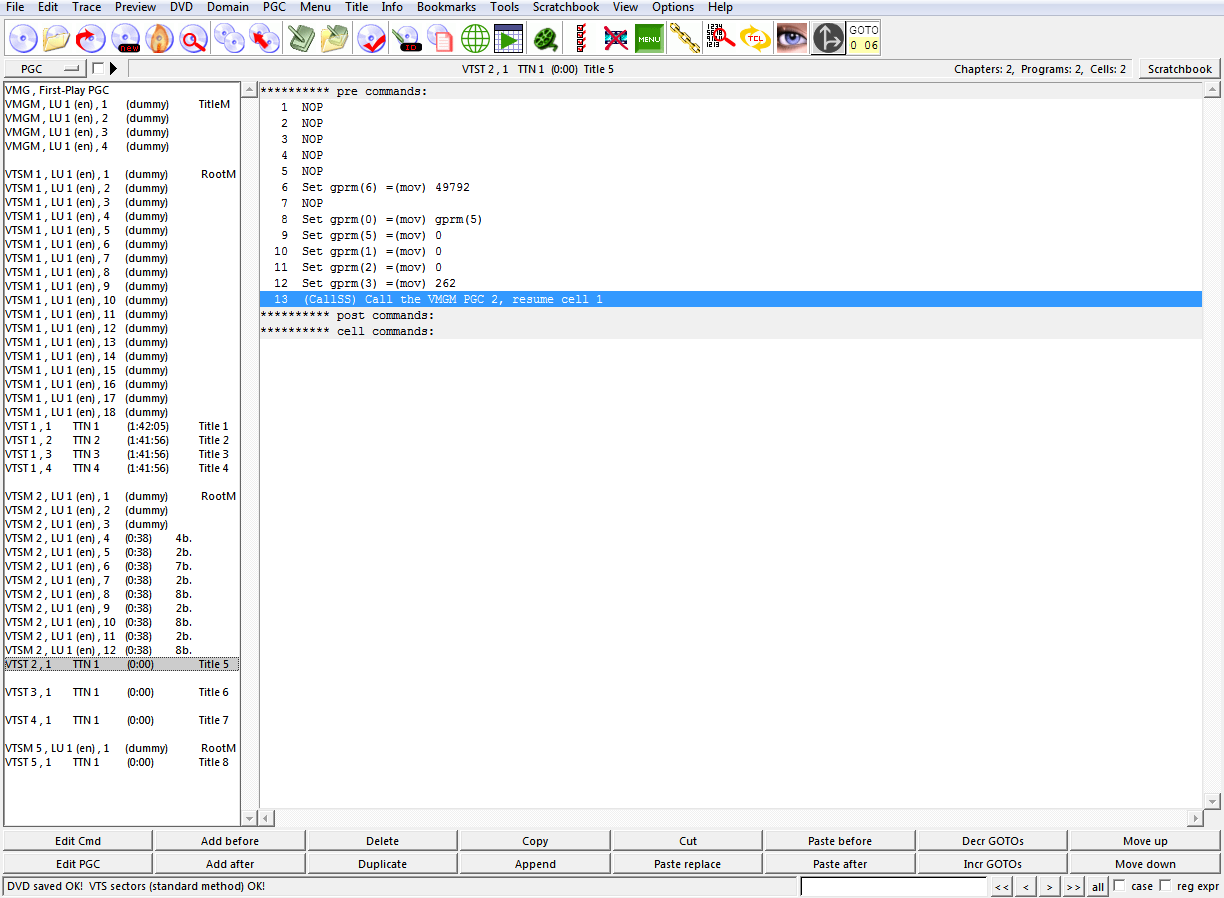Screen dimensions: 1224x898
Task: Click the disc with magnifying glass icon
Action: tap(193, 38)
